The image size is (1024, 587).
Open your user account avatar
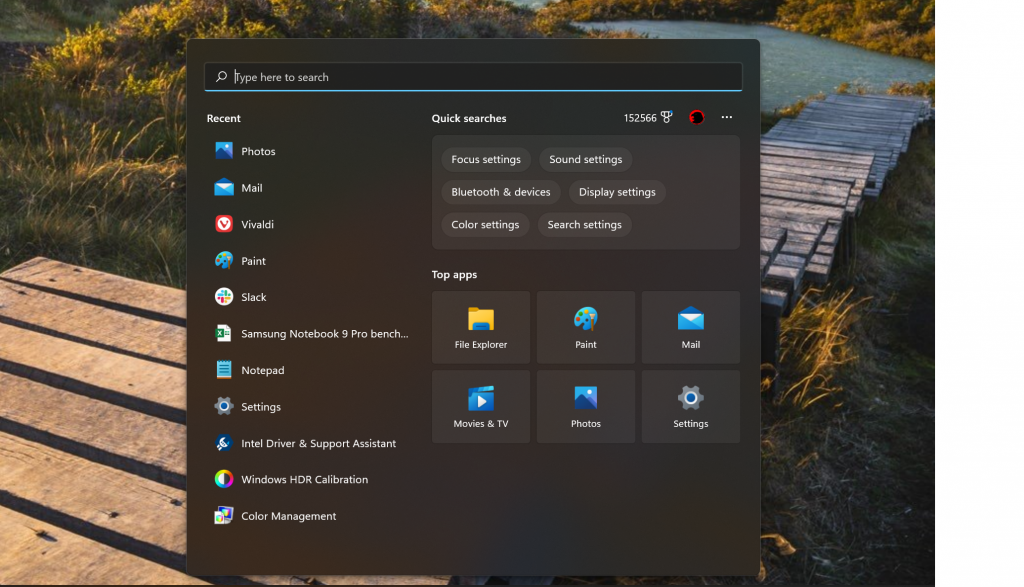(696, 117)
